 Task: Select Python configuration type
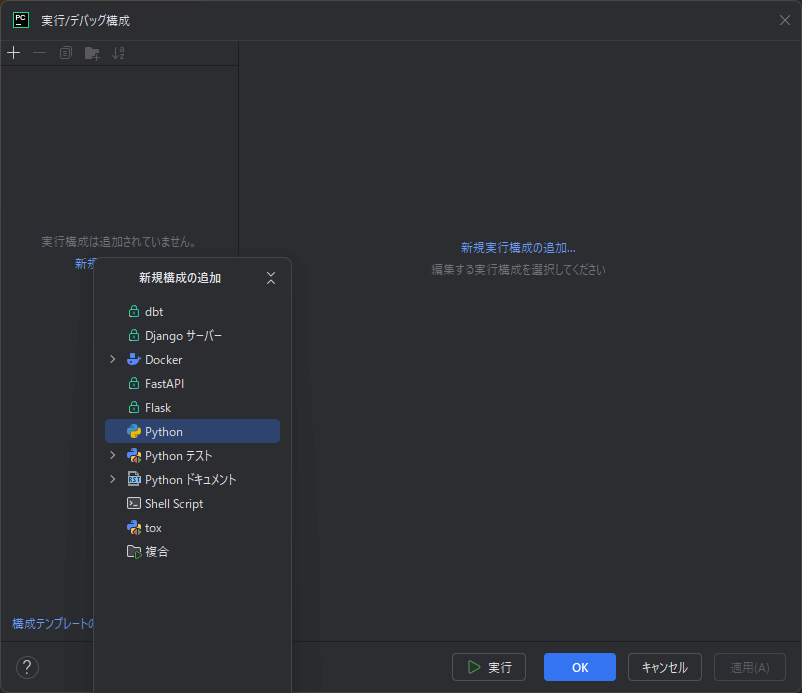(x=164, y=432)
